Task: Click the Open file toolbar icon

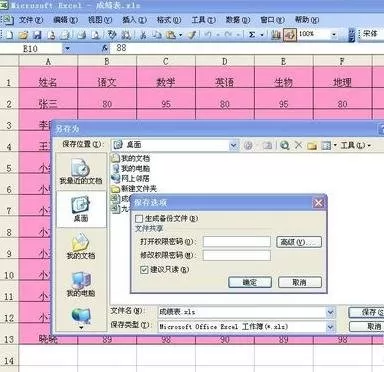Action: tap(23, 35)
